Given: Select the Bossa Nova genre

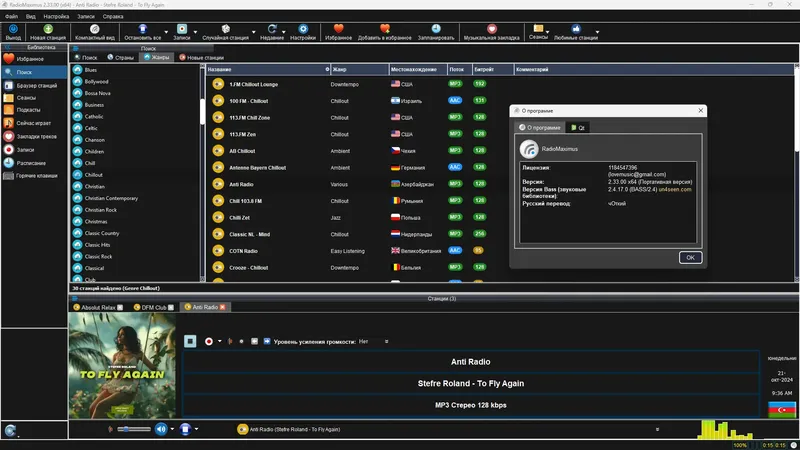Looking at the screenshot, I should (x=97, y=93).
